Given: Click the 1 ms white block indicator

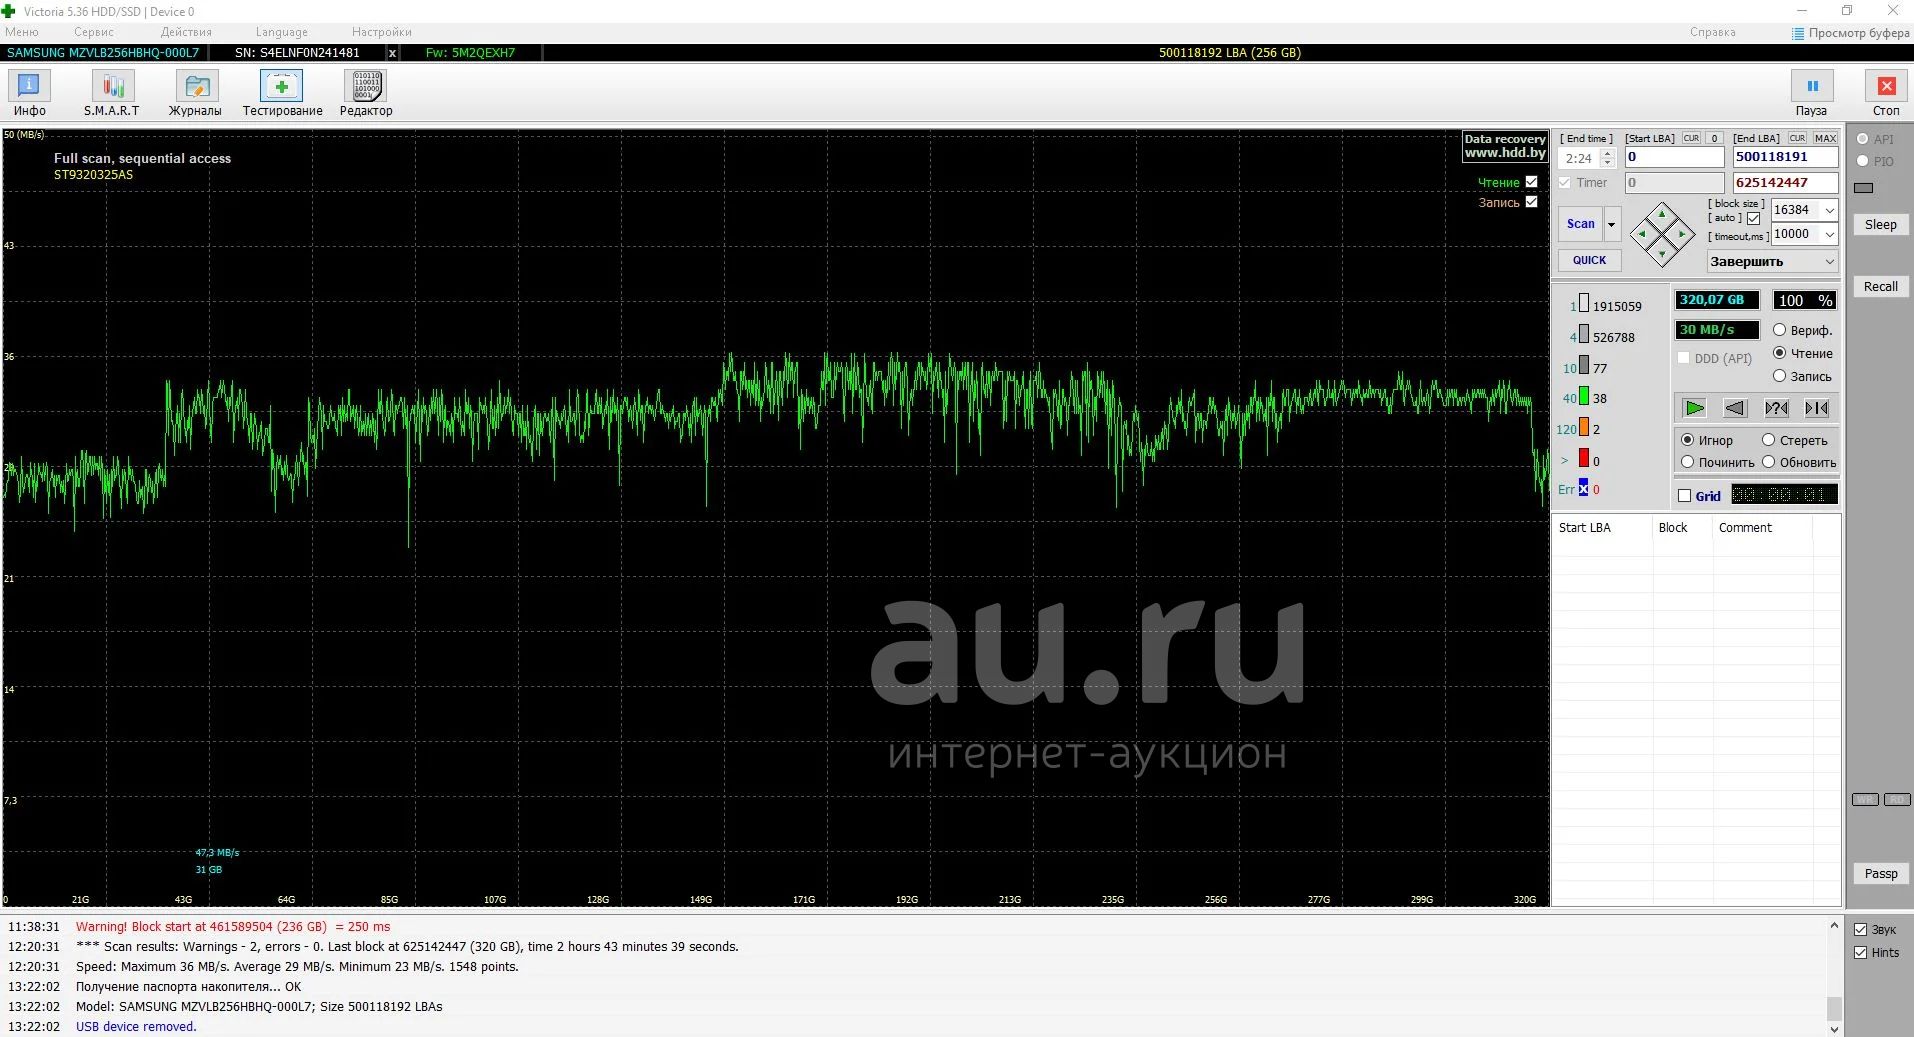Looking at the screenshot, I should tap(1584, 304).
